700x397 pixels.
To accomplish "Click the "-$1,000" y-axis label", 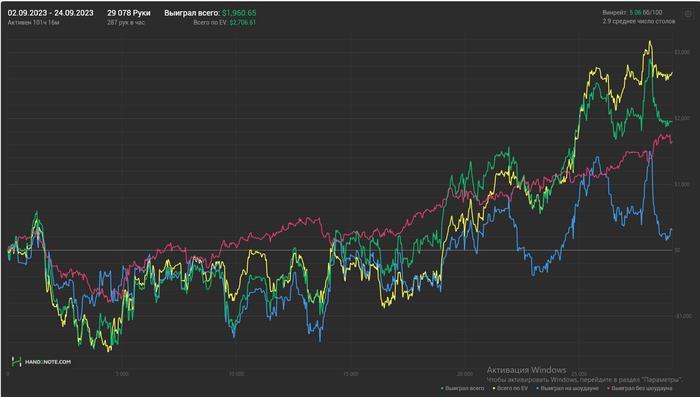I will [683, 316].
